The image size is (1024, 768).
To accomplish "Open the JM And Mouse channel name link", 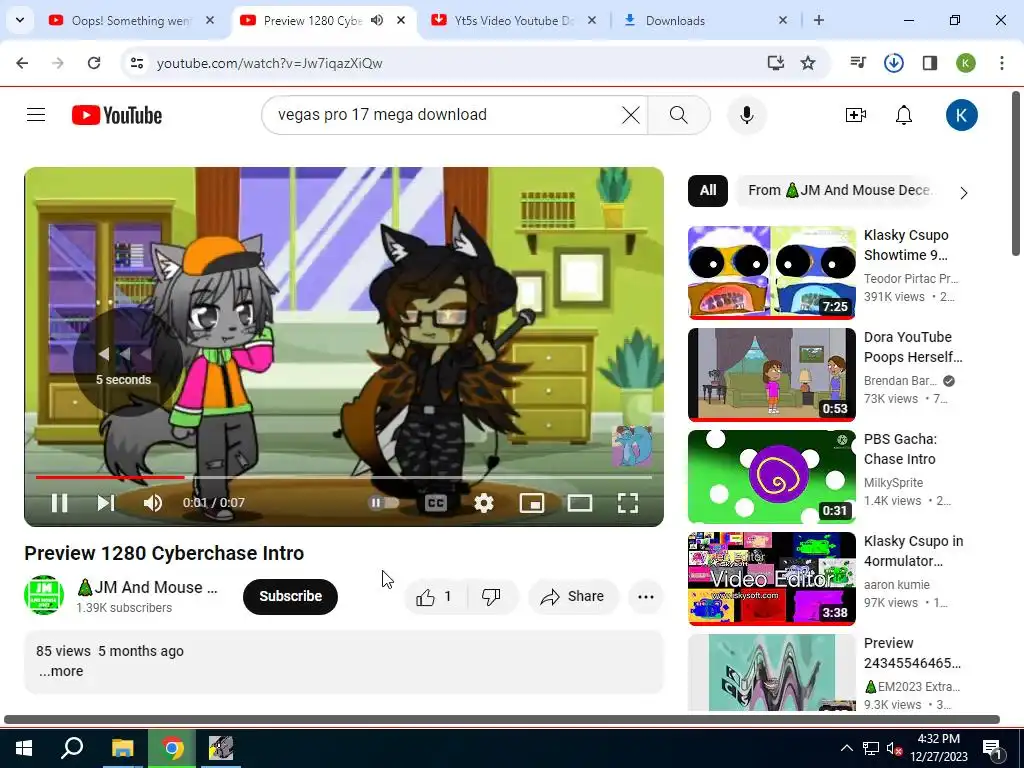I will (147, 587).
